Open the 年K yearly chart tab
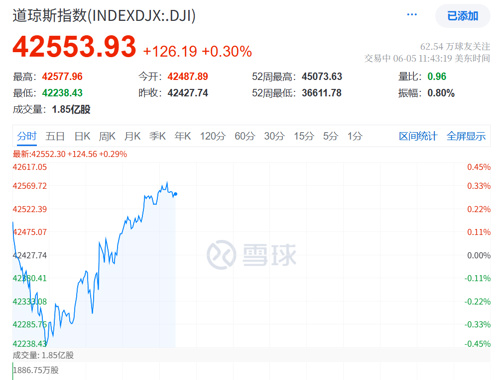The image size is (500, 380). click(183, 136)
